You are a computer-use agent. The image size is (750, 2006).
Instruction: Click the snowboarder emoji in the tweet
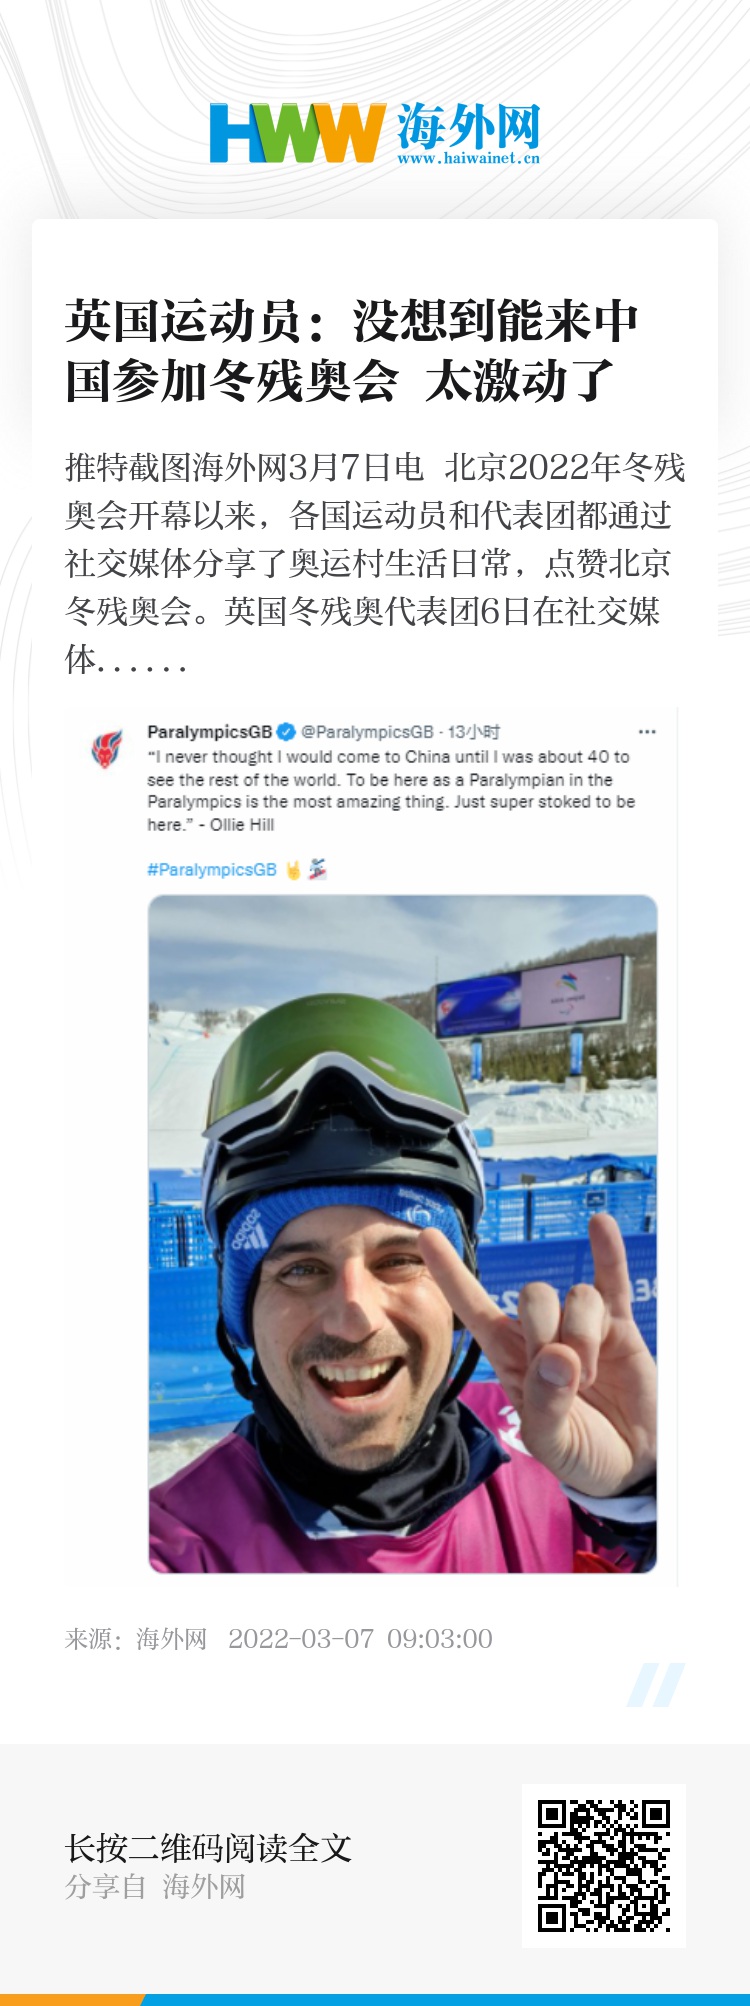click(317, 870)
